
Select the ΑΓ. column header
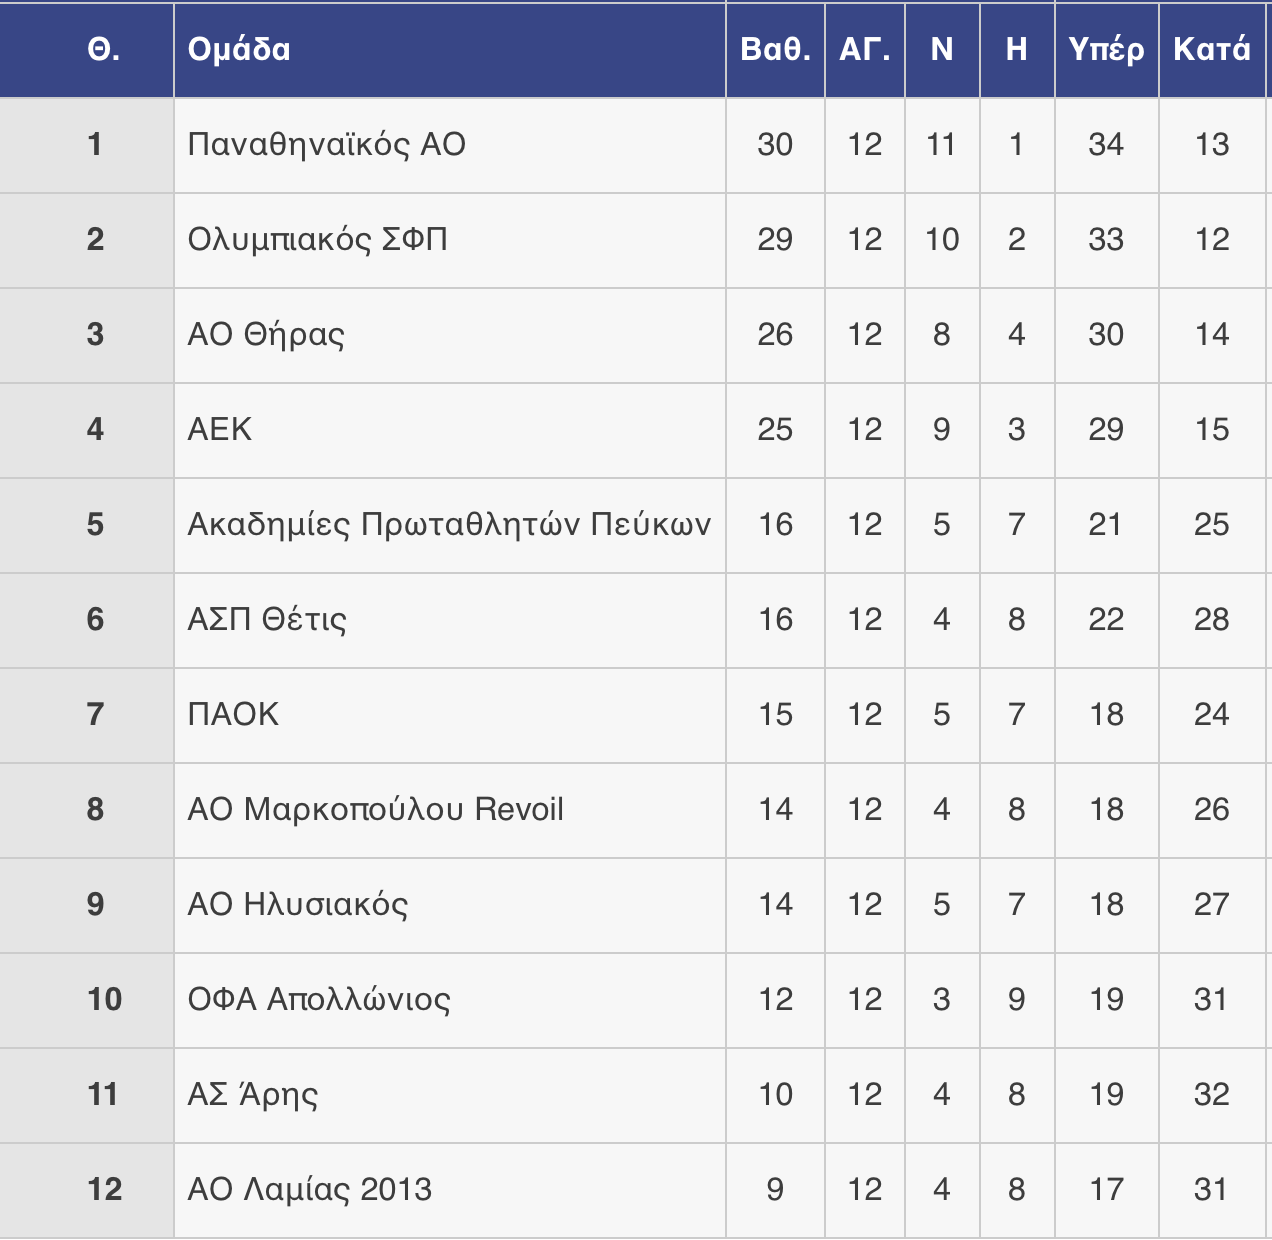865,49
